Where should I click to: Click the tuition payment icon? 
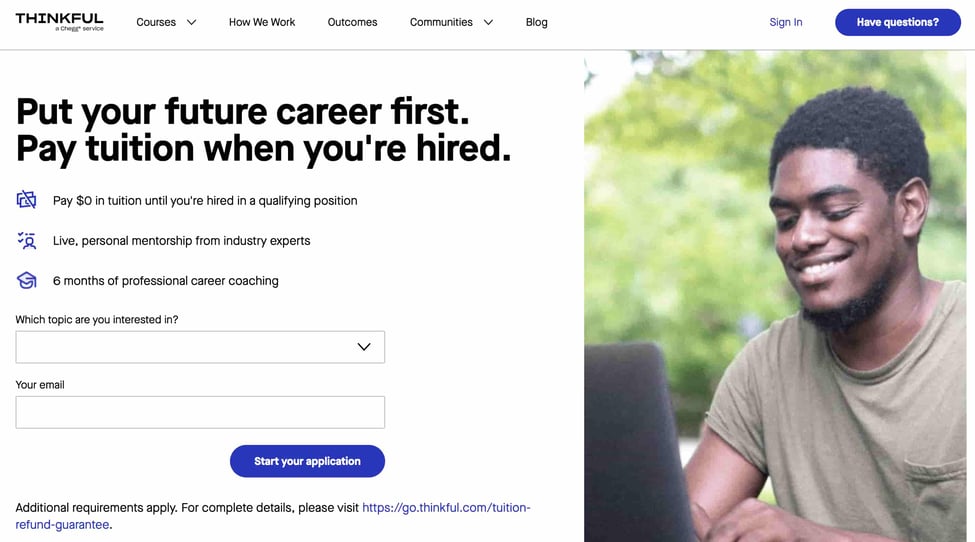point(26,200)
